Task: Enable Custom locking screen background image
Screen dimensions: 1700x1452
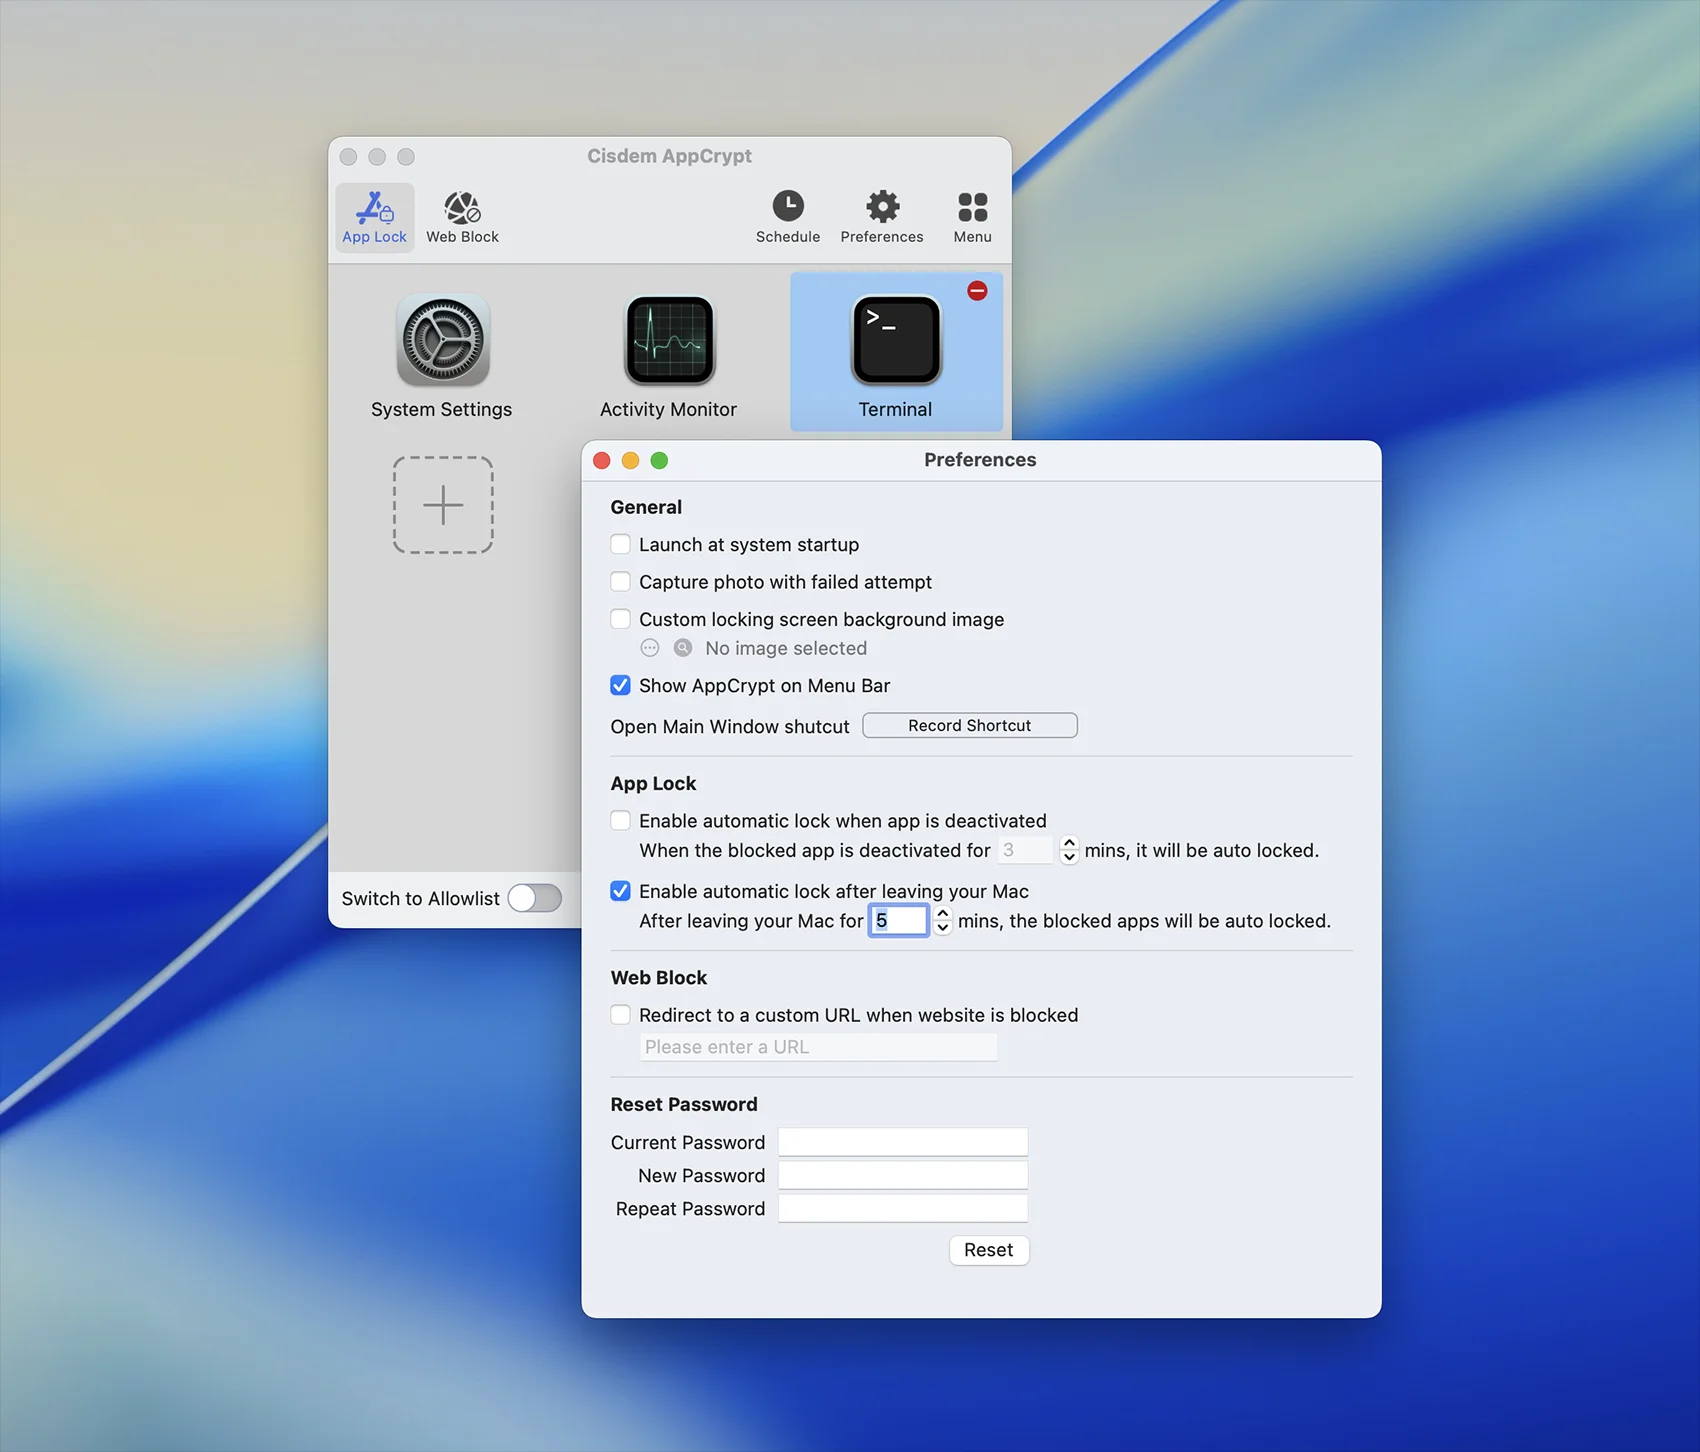Action: tap(621, 619)
